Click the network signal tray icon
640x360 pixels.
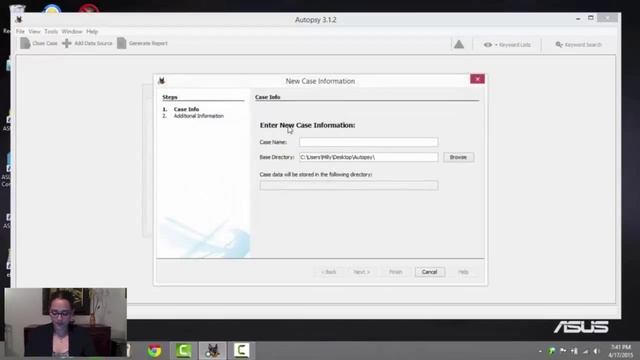pos(586,351)
